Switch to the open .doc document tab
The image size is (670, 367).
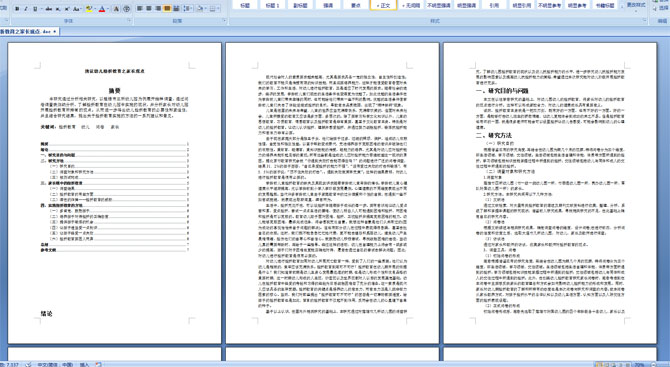click(27, 32)
